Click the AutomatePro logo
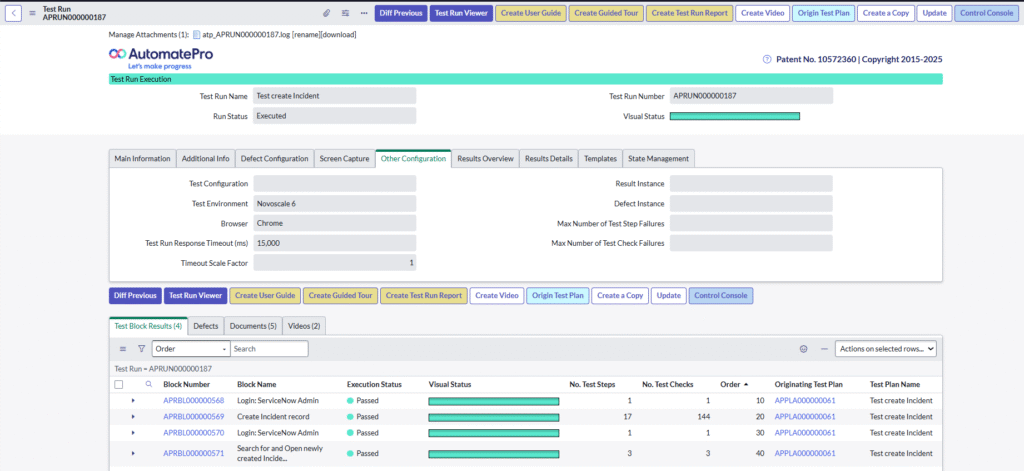 (161, 57)
